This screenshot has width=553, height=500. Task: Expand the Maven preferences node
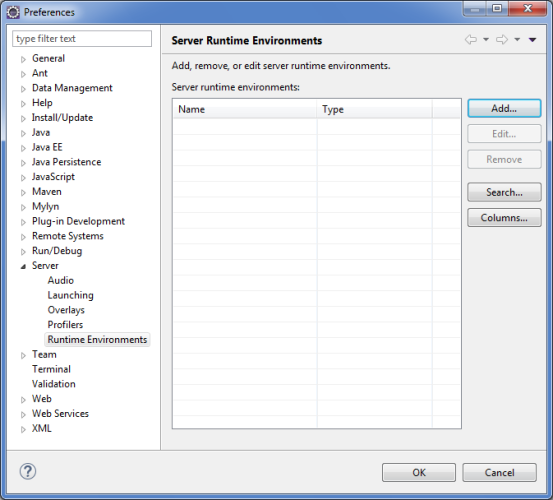(x=23, y=193)
